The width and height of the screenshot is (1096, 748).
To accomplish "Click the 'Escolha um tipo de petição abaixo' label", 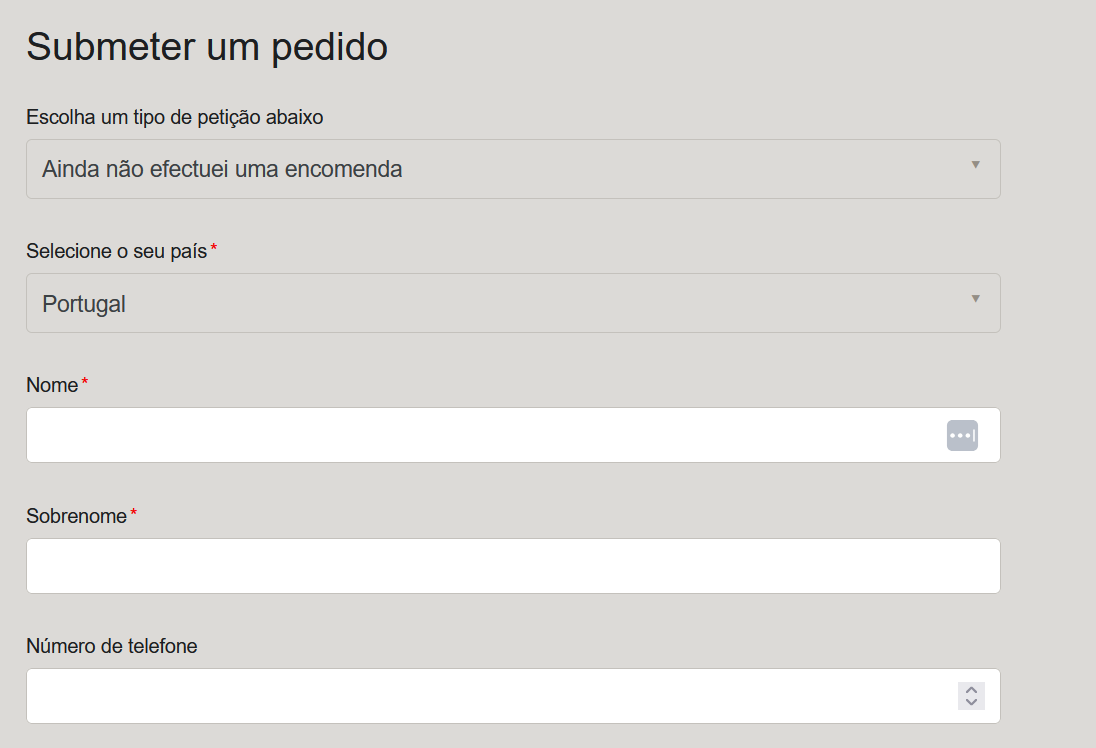I will click(x=175, y=117).
